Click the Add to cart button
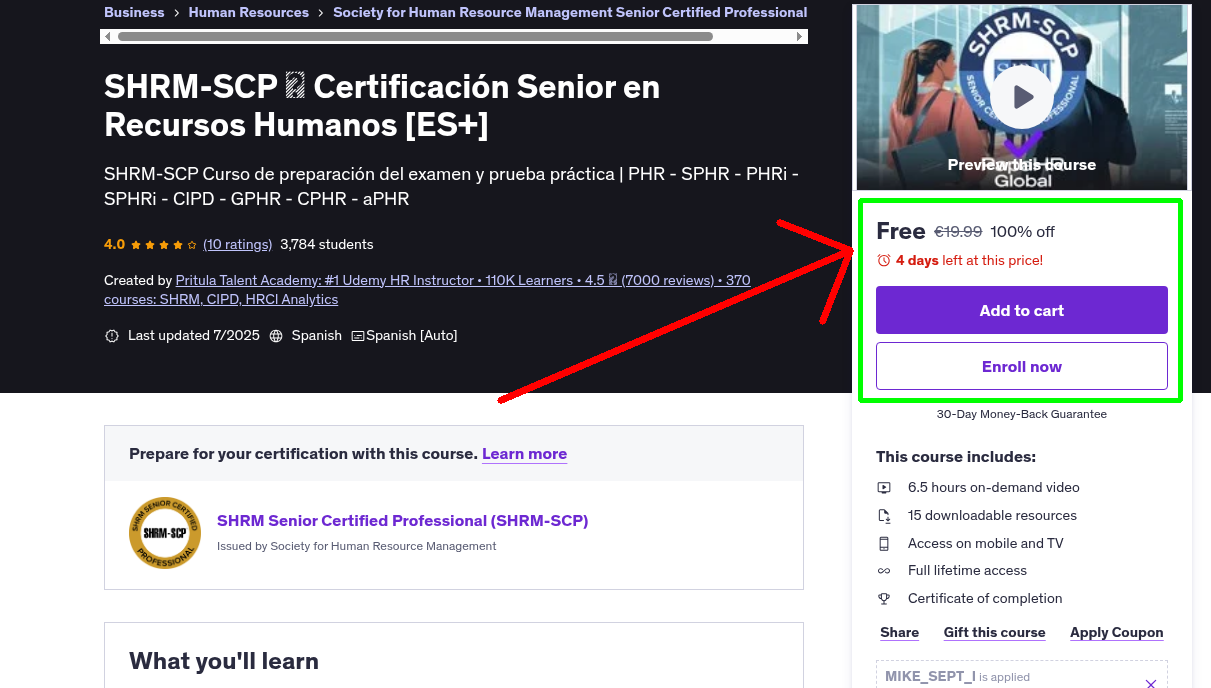 (1022, 310)
